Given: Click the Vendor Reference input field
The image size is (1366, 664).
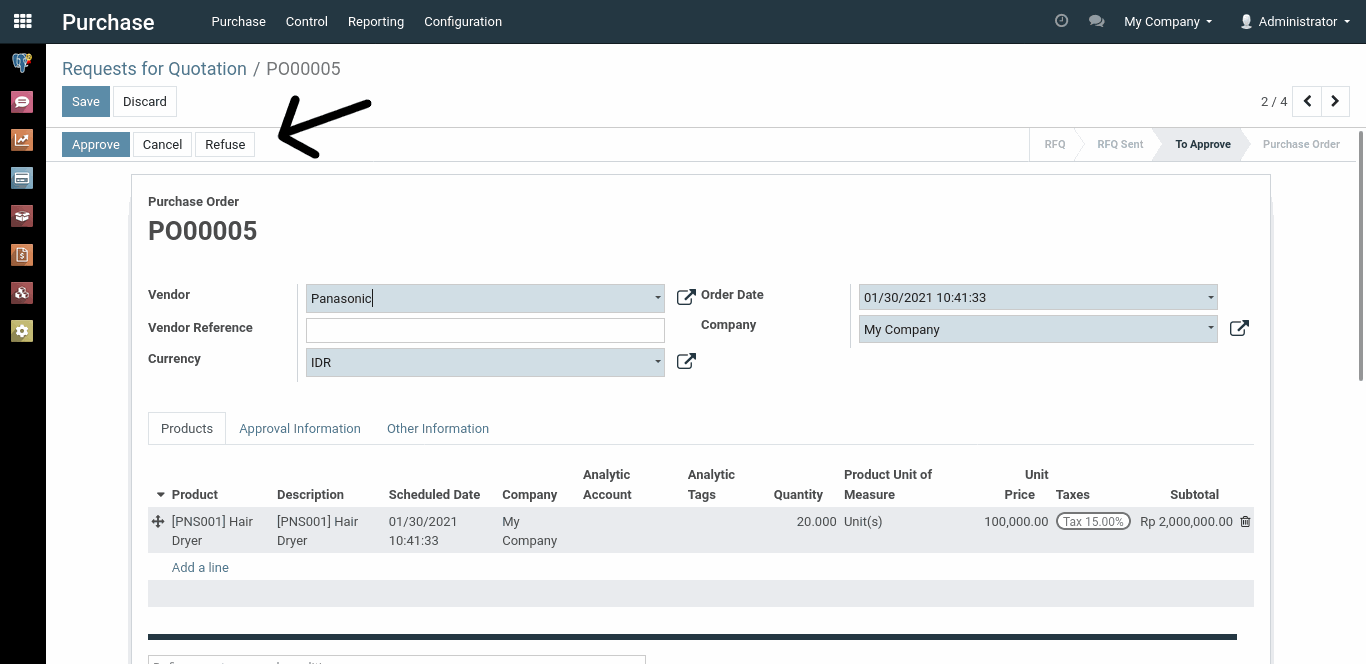Looking at the screenshot, I should 485,330.
